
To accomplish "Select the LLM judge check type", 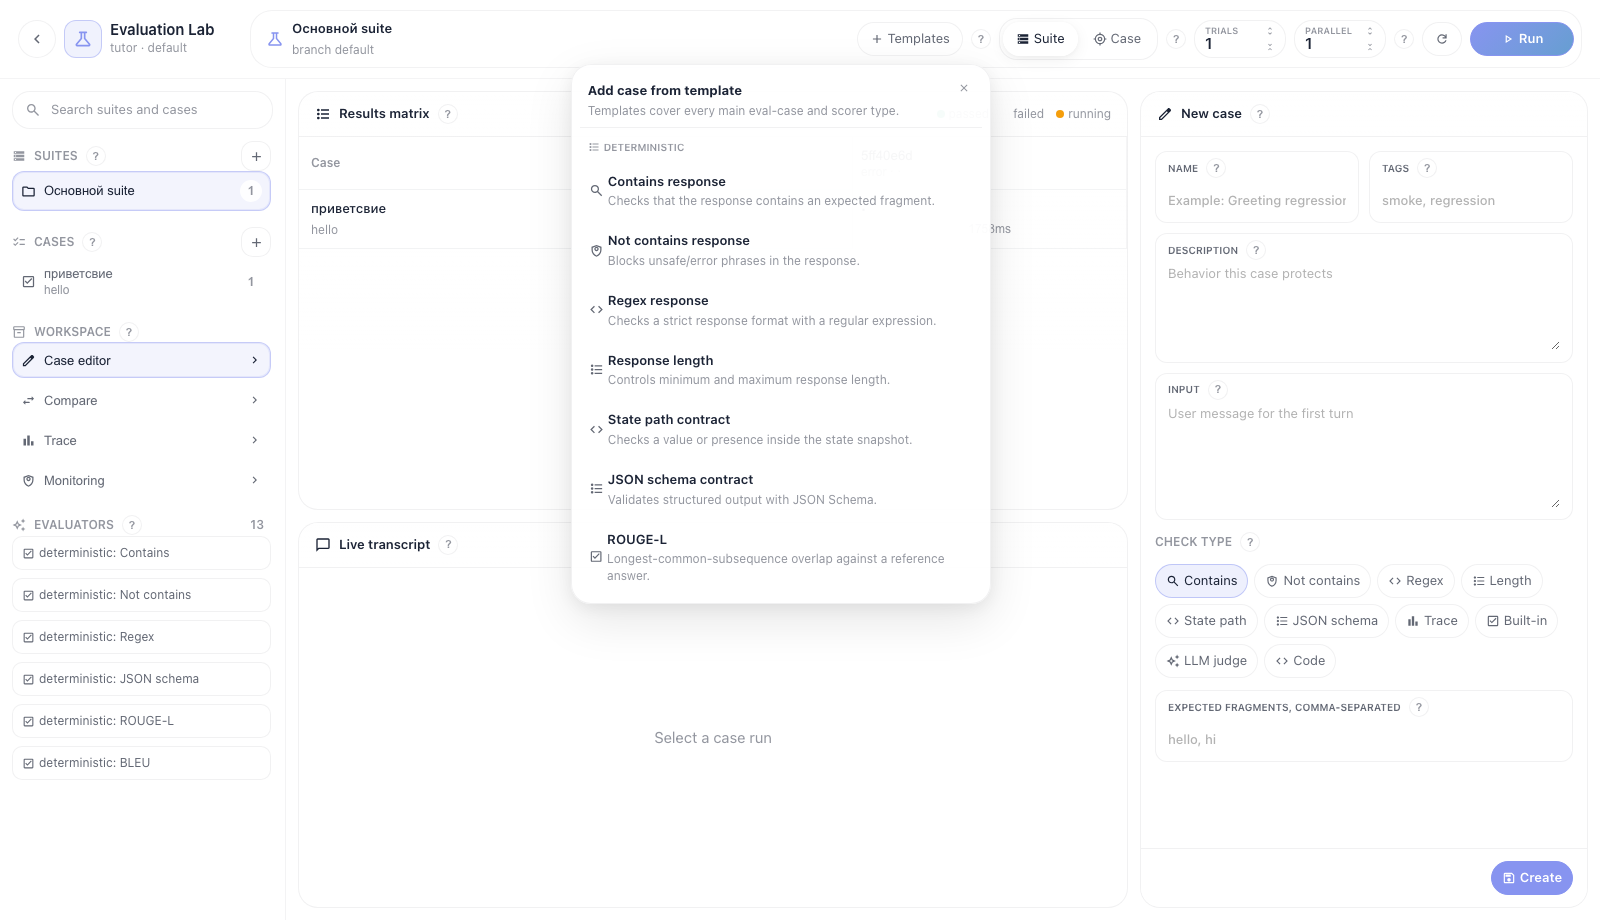I will point(1206,661).
